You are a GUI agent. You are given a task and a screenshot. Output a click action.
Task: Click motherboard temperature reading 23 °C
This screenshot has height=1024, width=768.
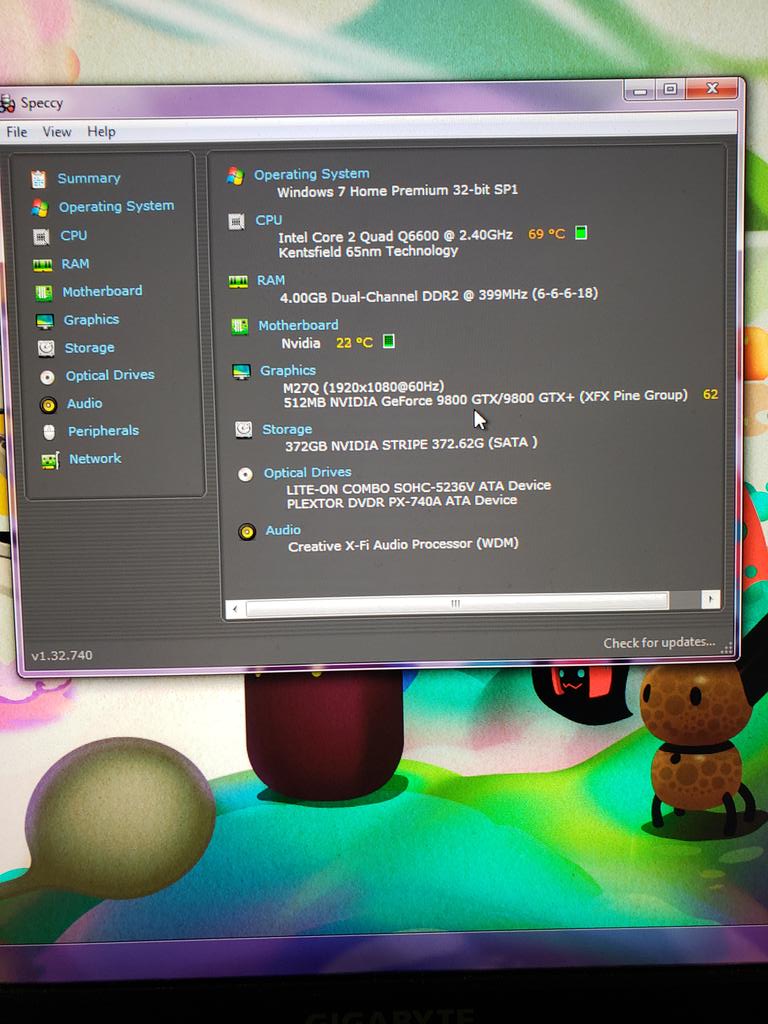pyautogui.click(x=354, y=342)
